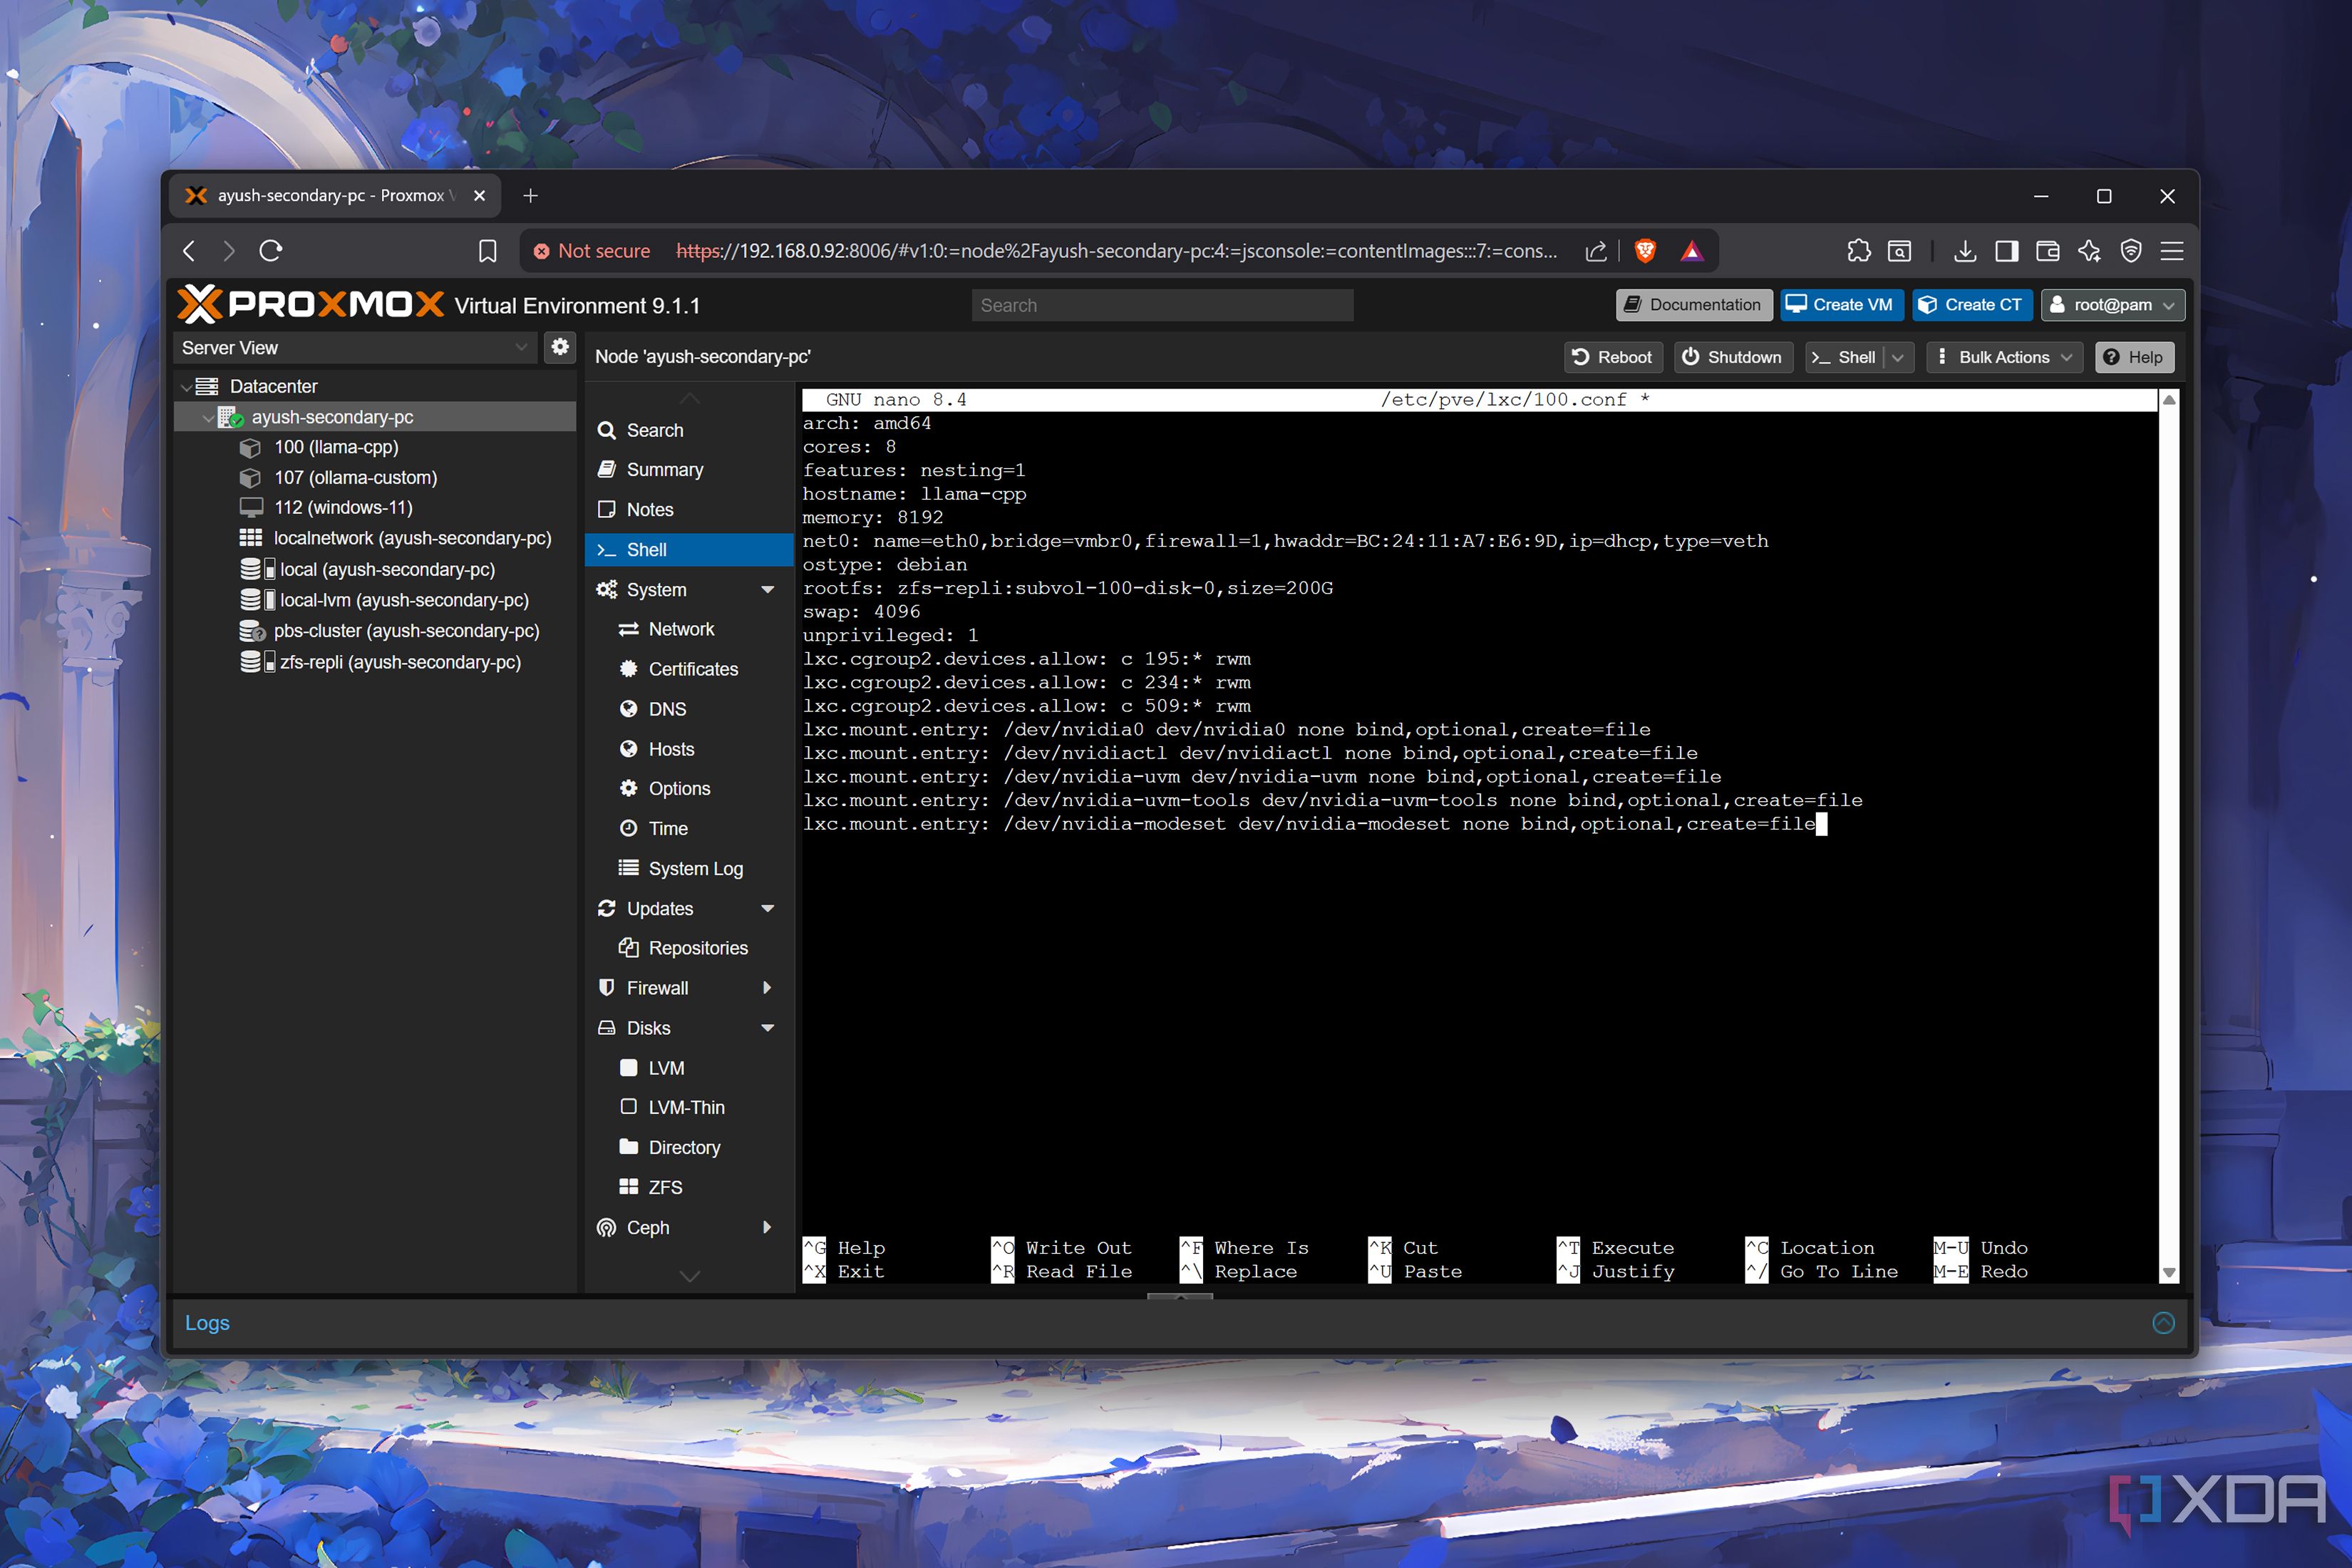Collapse the ayush-secondary-pc tree node

(x=208, y=417)
